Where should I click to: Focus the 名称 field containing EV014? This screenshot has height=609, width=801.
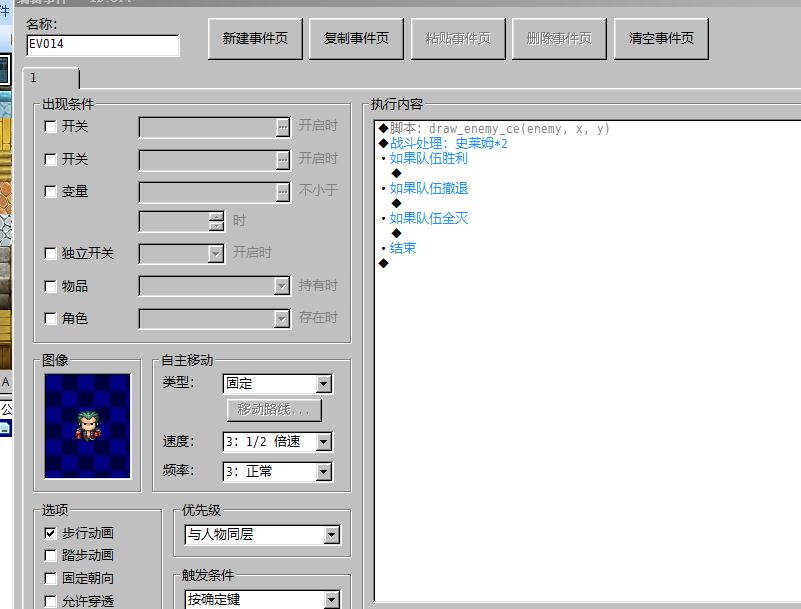pos(103,45)
